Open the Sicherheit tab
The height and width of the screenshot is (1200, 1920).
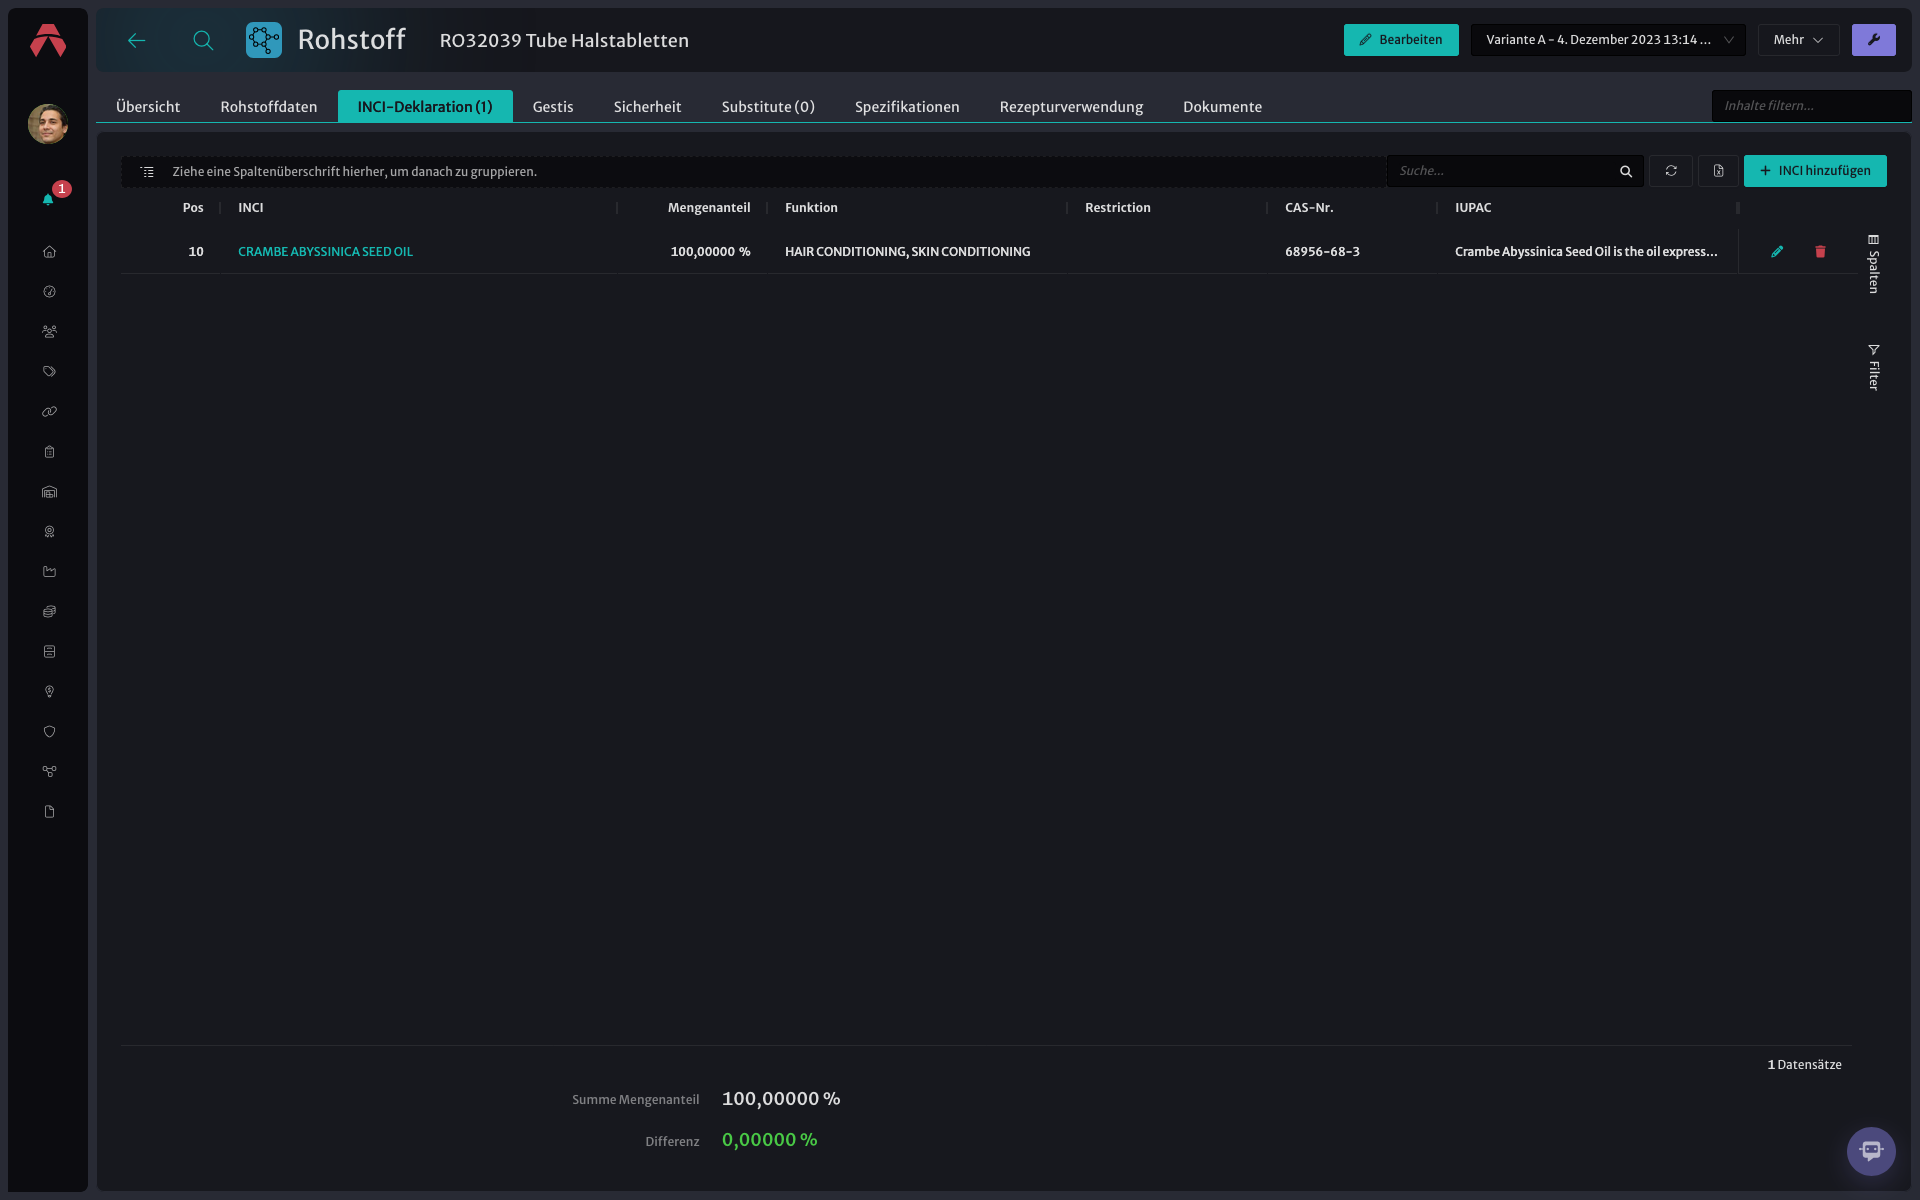[x=647, y=106]
